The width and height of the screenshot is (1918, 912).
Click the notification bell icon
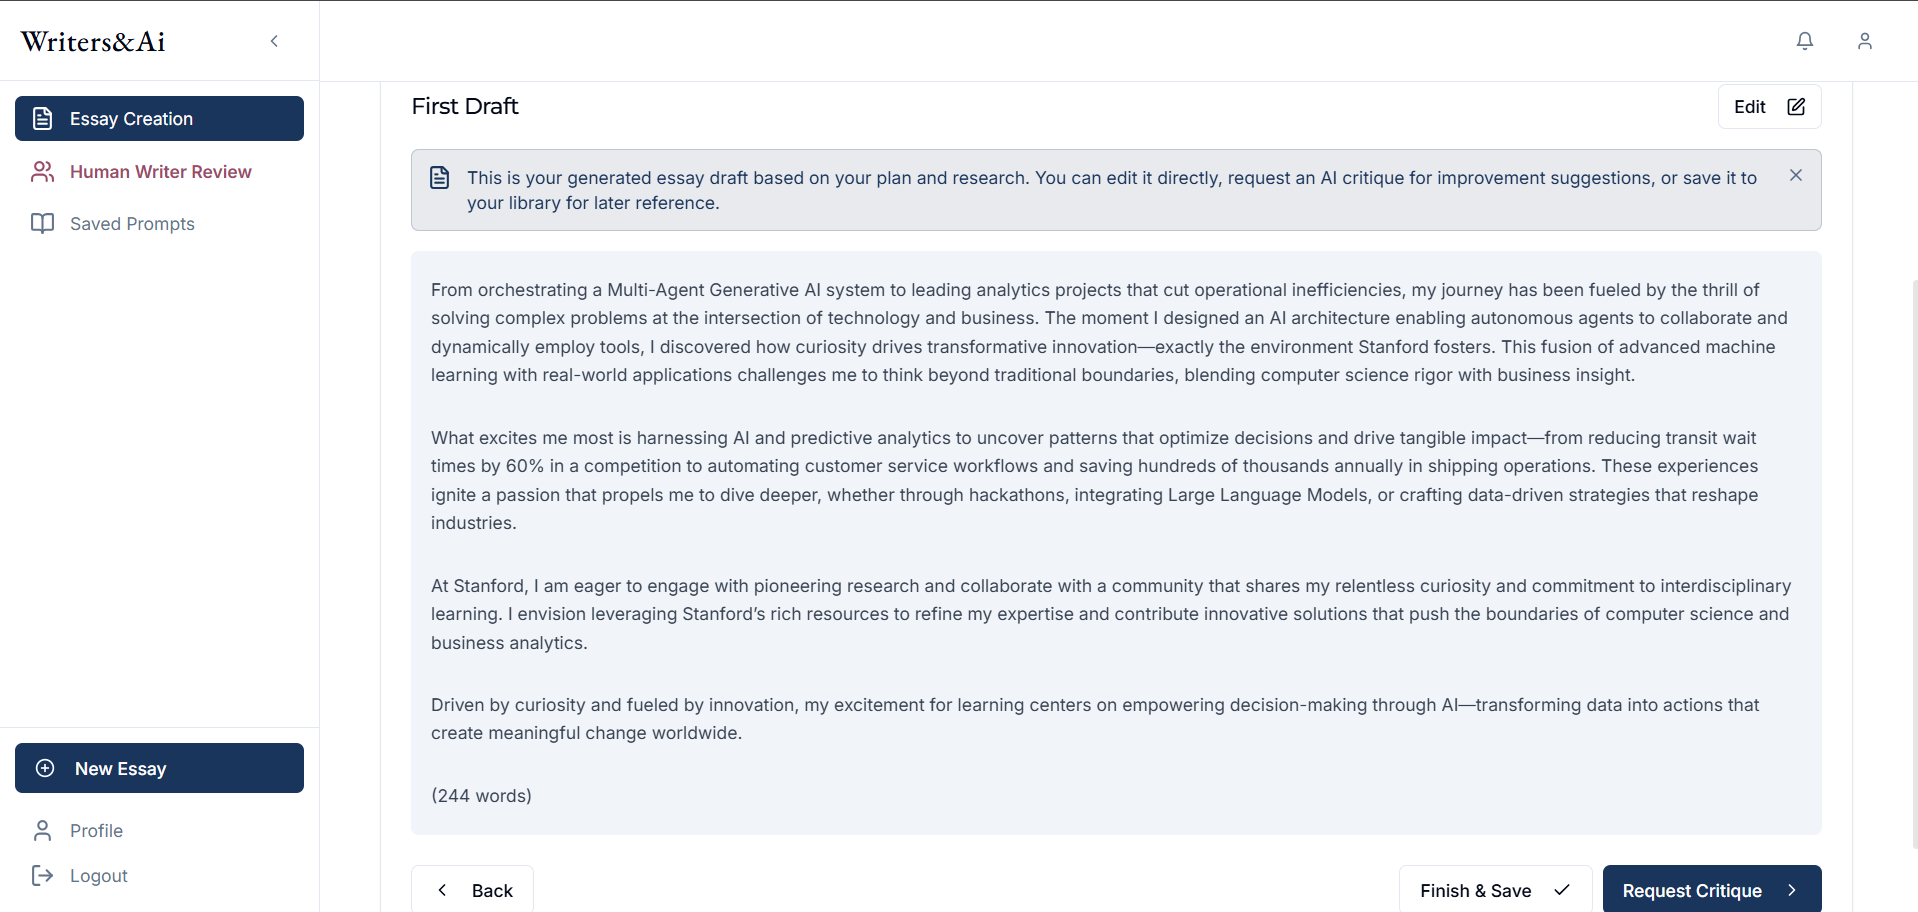point(1804,41)
